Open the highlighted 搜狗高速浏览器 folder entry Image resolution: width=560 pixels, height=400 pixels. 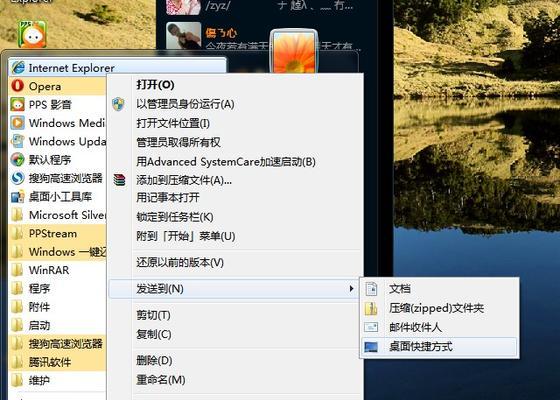57,344
